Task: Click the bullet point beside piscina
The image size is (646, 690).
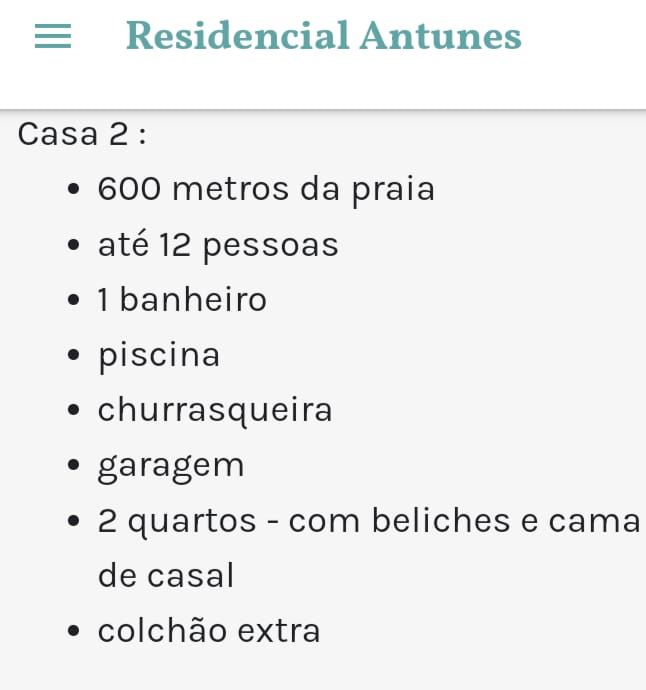Action: click(73, 356)
